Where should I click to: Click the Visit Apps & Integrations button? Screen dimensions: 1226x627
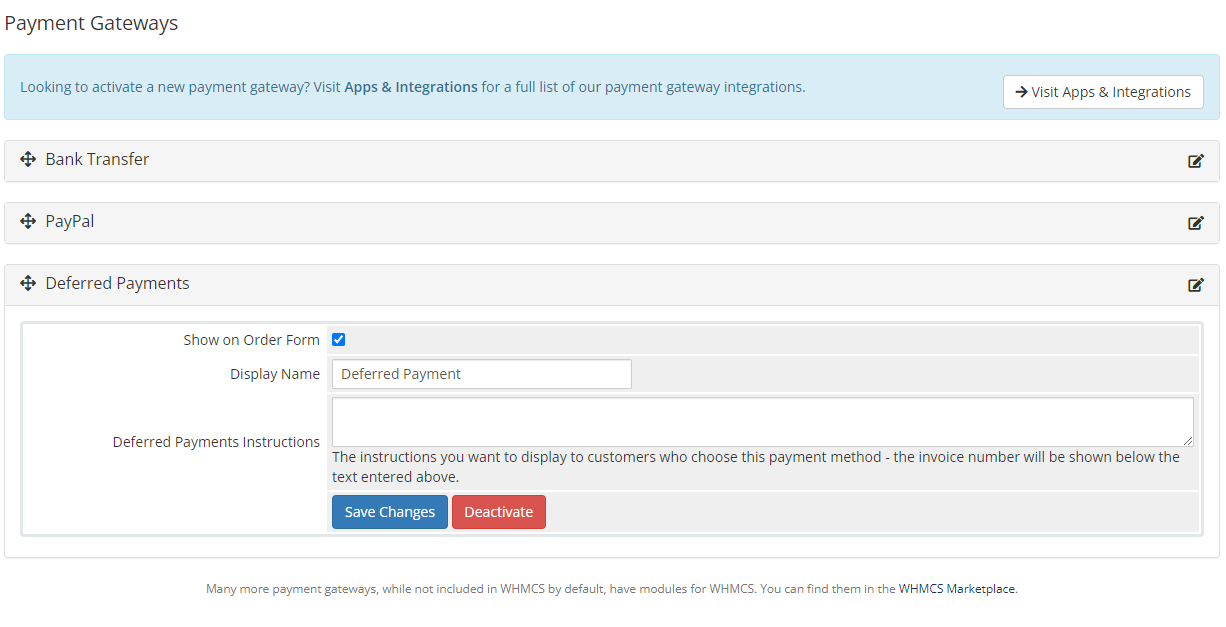click(1103, 91)
